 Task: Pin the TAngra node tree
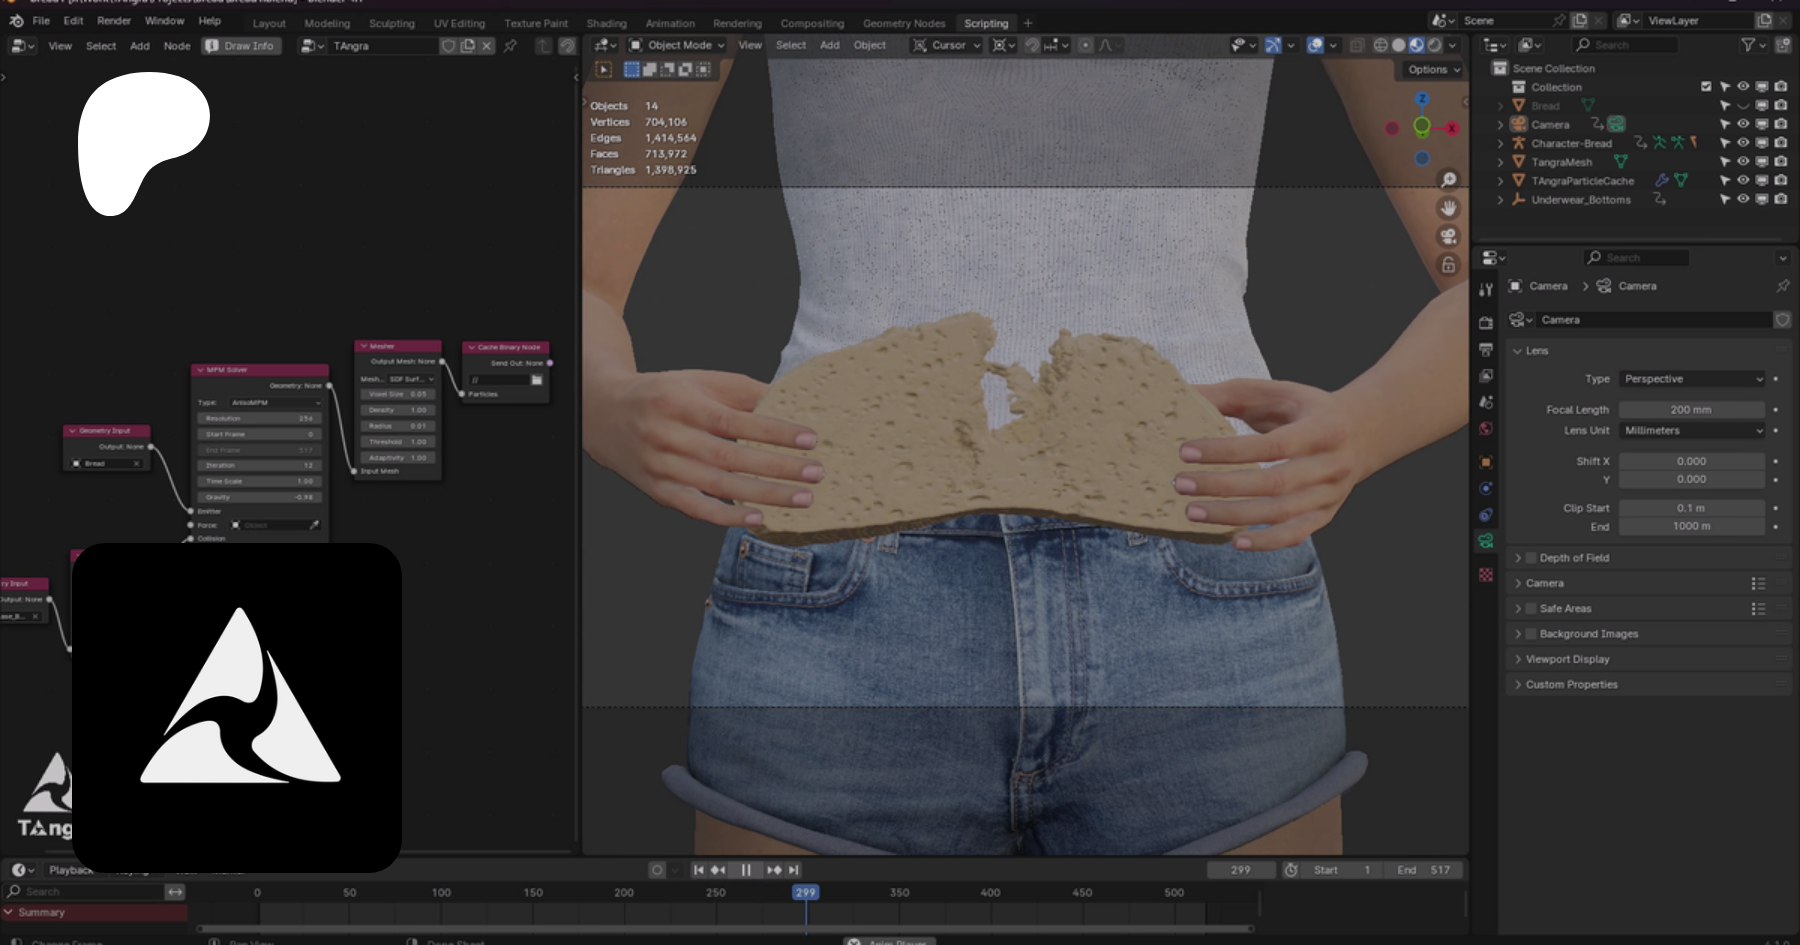[510, 46]
